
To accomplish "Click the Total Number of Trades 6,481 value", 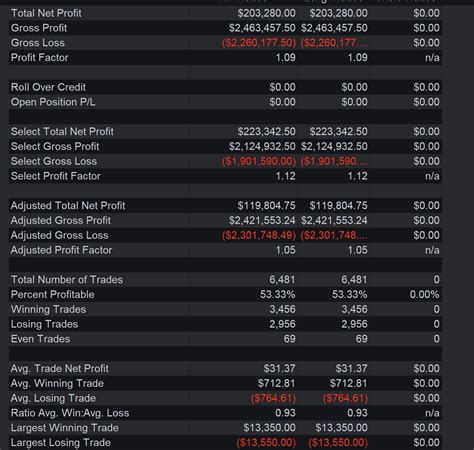I will click(282, 279).
